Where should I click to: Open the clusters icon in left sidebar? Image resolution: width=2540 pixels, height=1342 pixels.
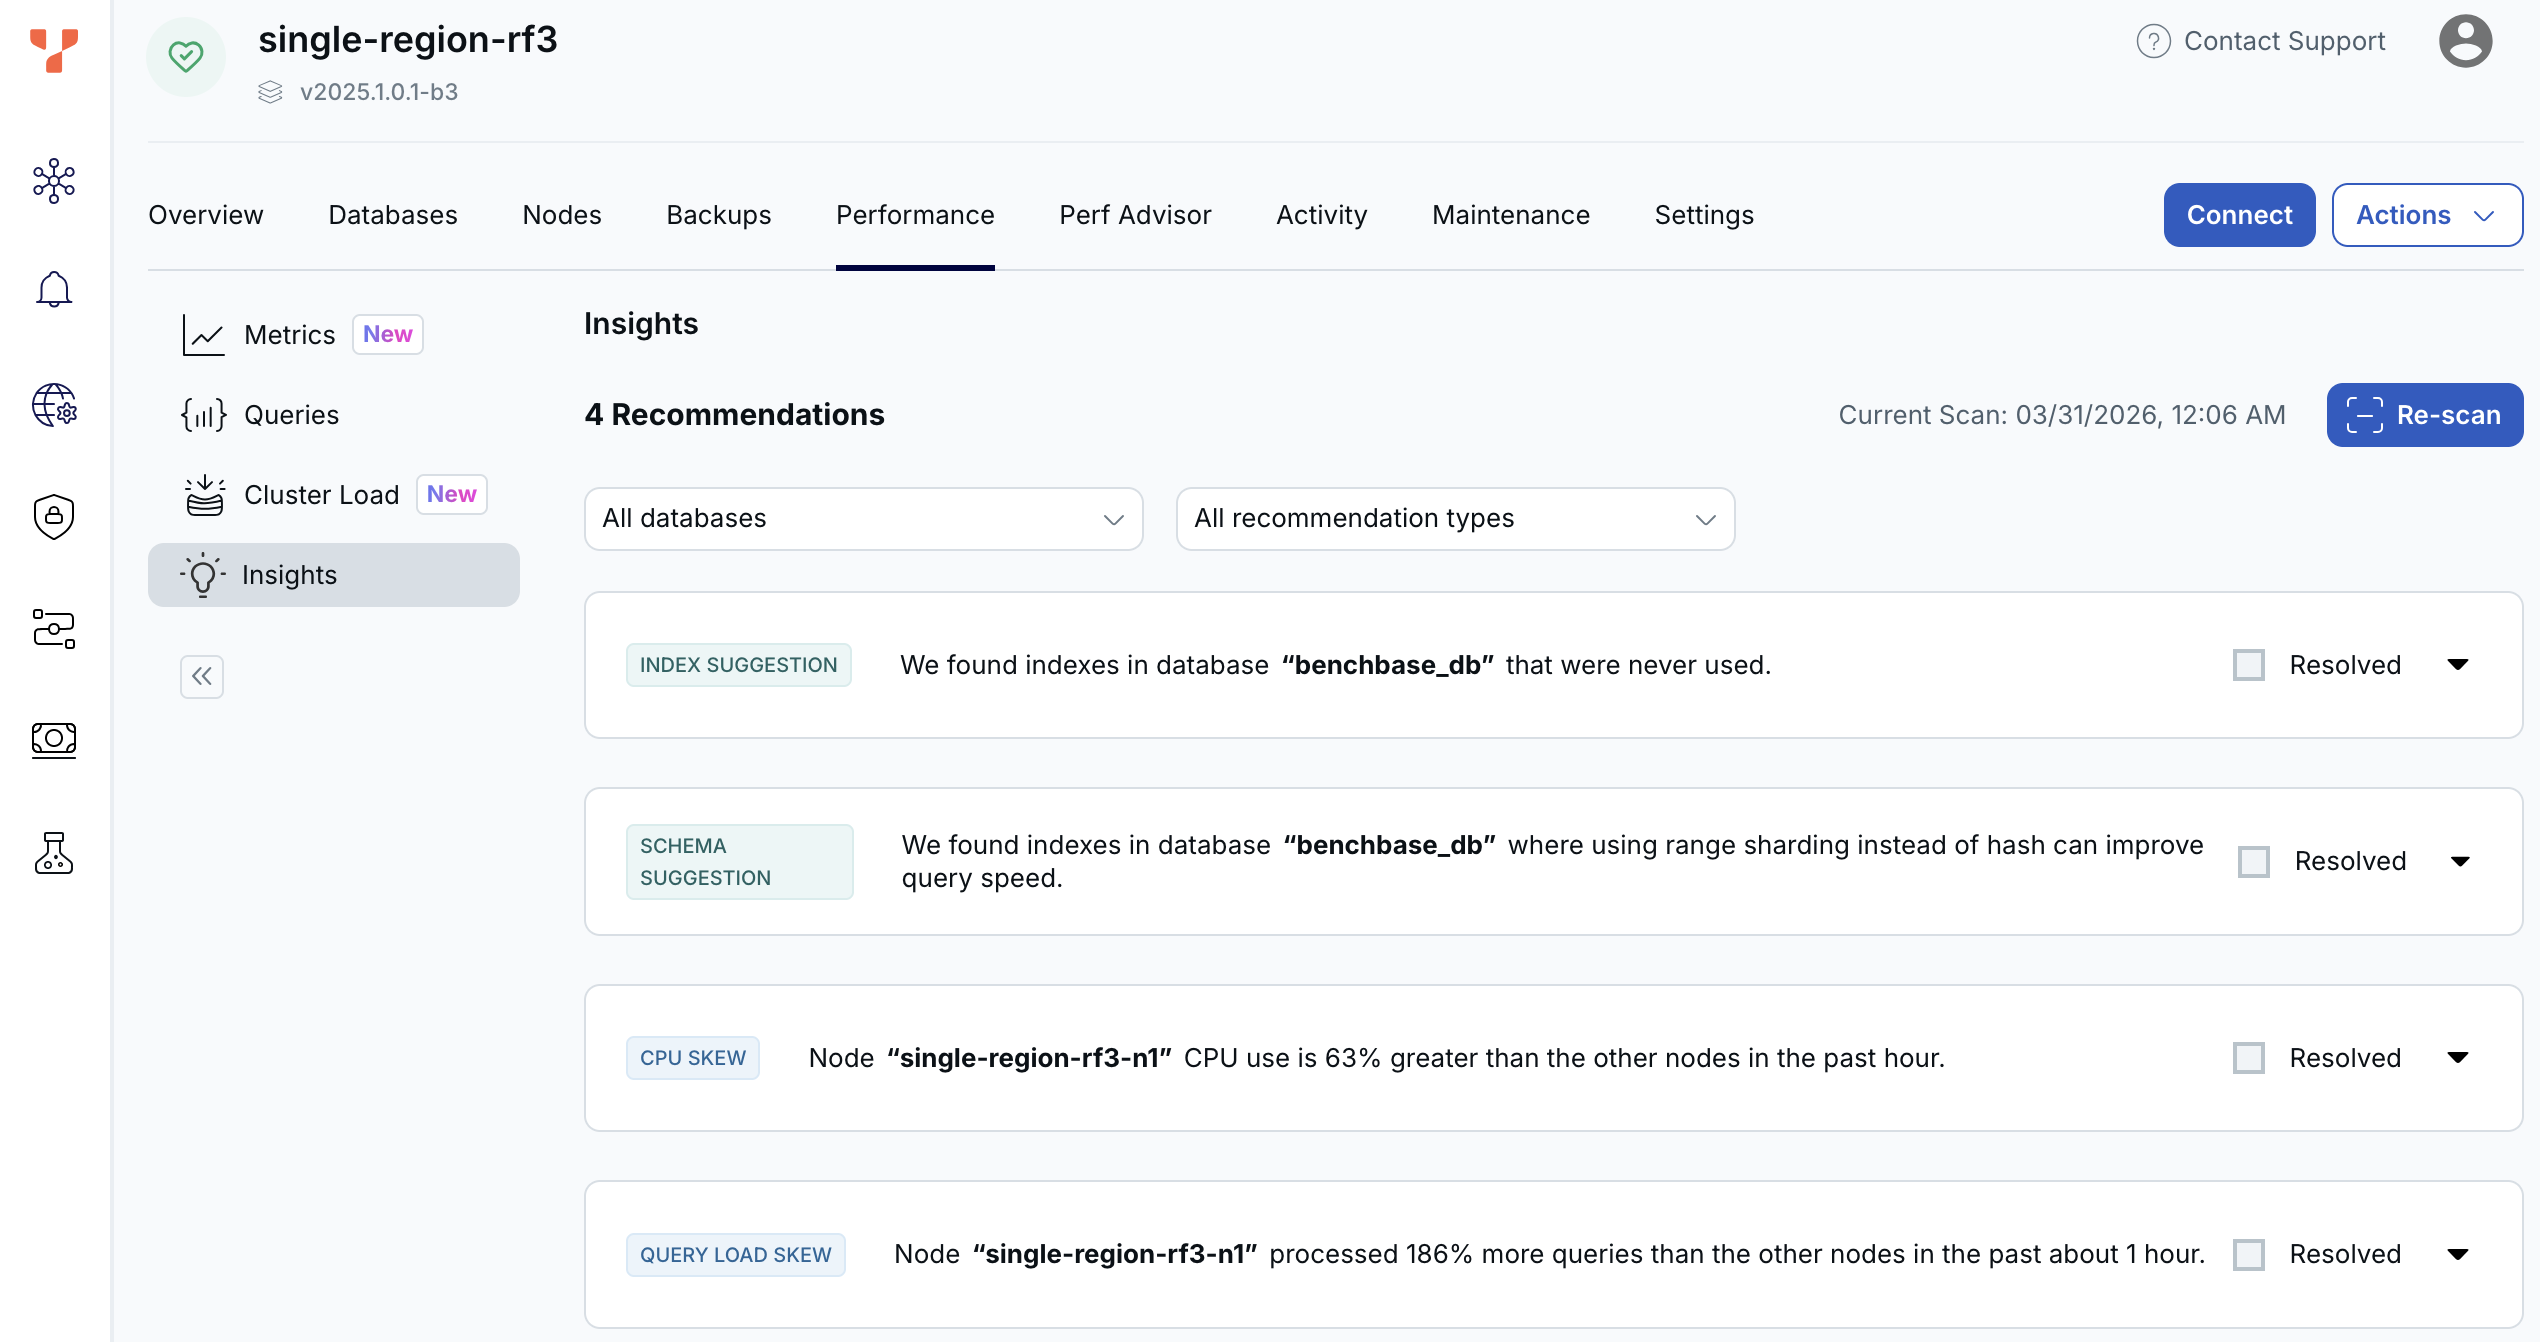54,181
